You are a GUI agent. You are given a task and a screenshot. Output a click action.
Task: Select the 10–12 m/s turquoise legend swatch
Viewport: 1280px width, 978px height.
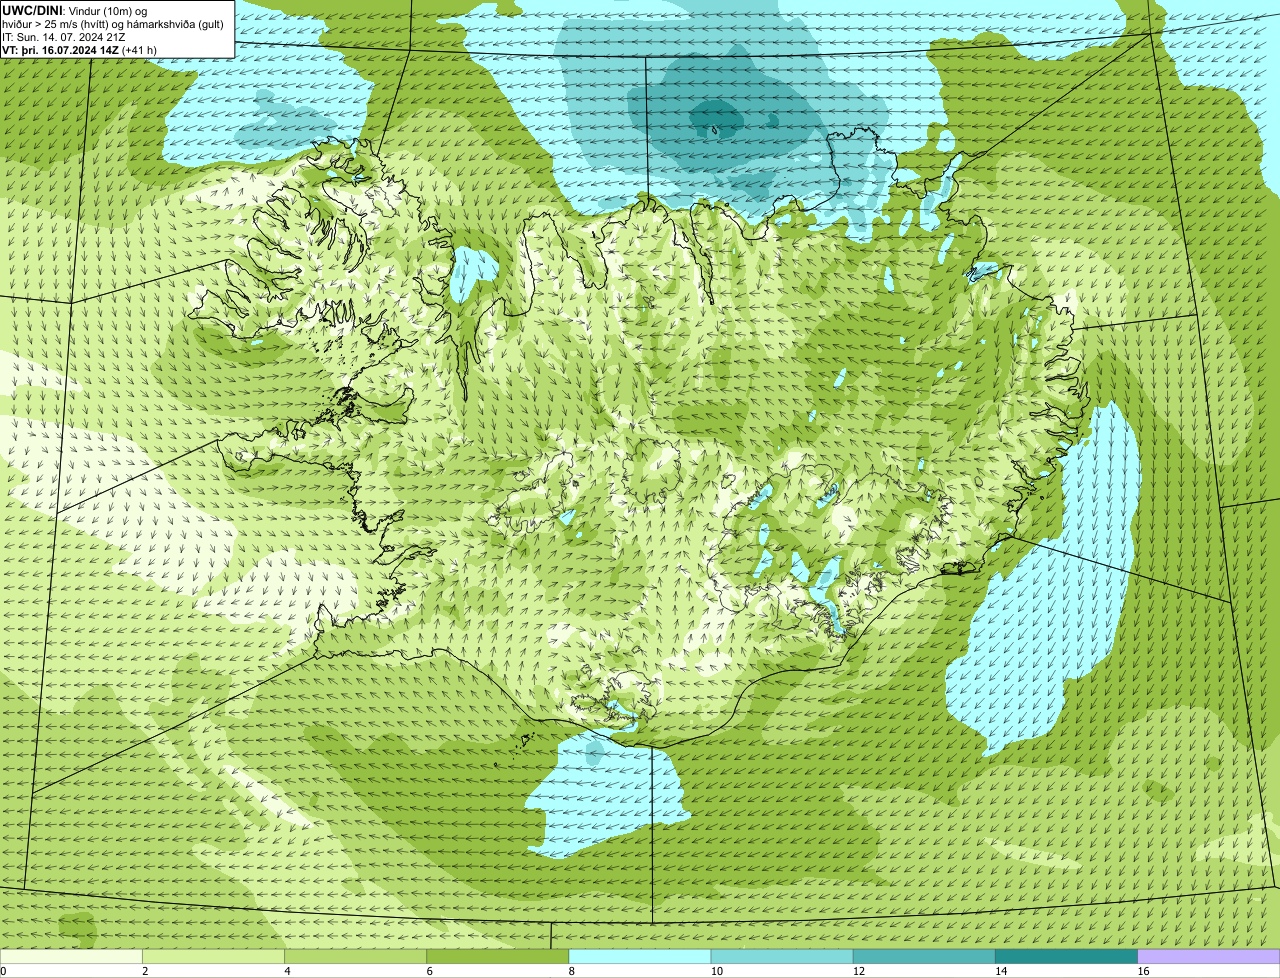782,957
